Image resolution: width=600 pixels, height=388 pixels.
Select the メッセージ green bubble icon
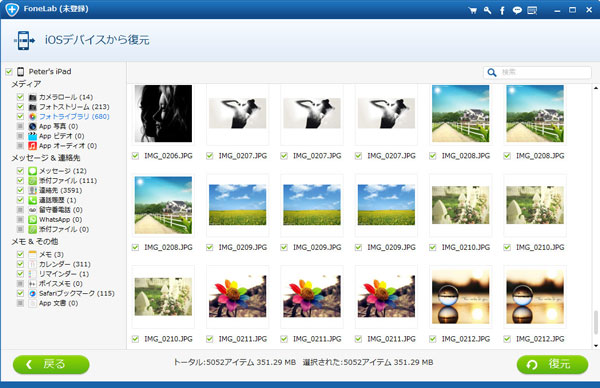[33, 171]
